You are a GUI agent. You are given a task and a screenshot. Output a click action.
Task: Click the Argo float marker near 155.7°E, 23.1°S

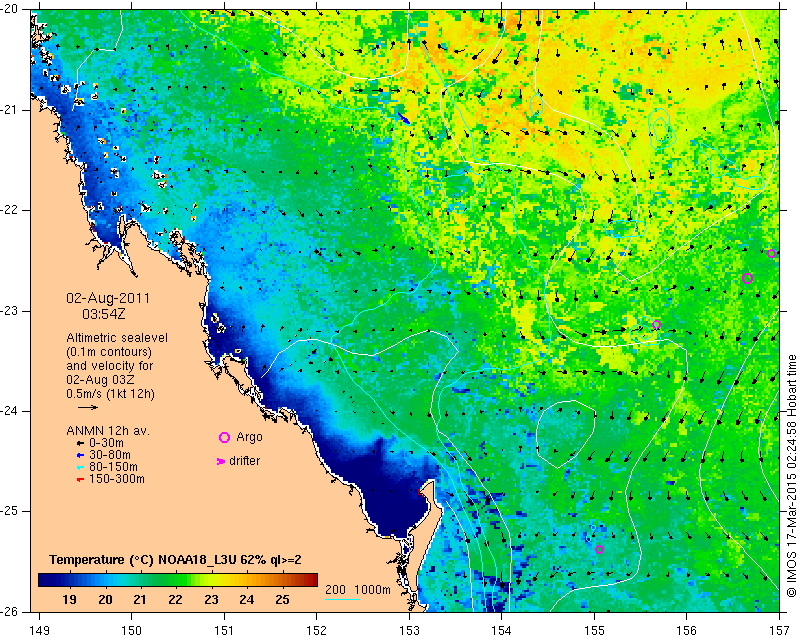(657, 325)
